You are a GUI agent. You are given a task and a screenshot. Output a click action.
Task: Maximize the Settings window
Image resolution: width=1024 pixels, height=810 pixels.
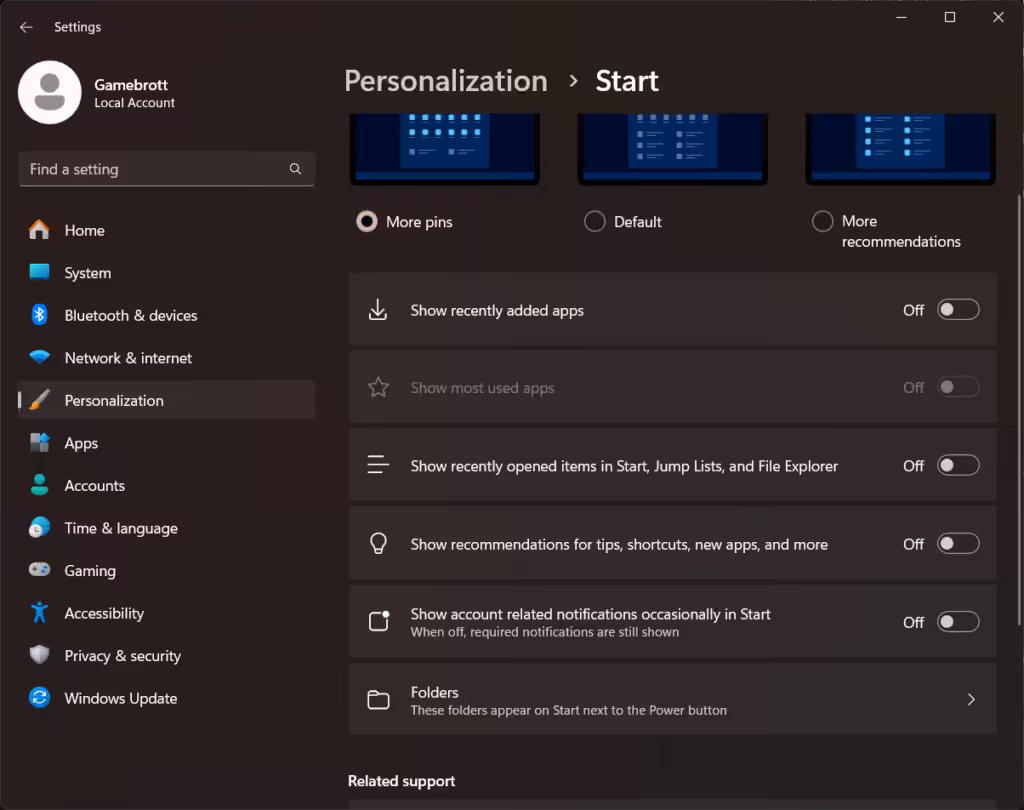tap(950, 17)
